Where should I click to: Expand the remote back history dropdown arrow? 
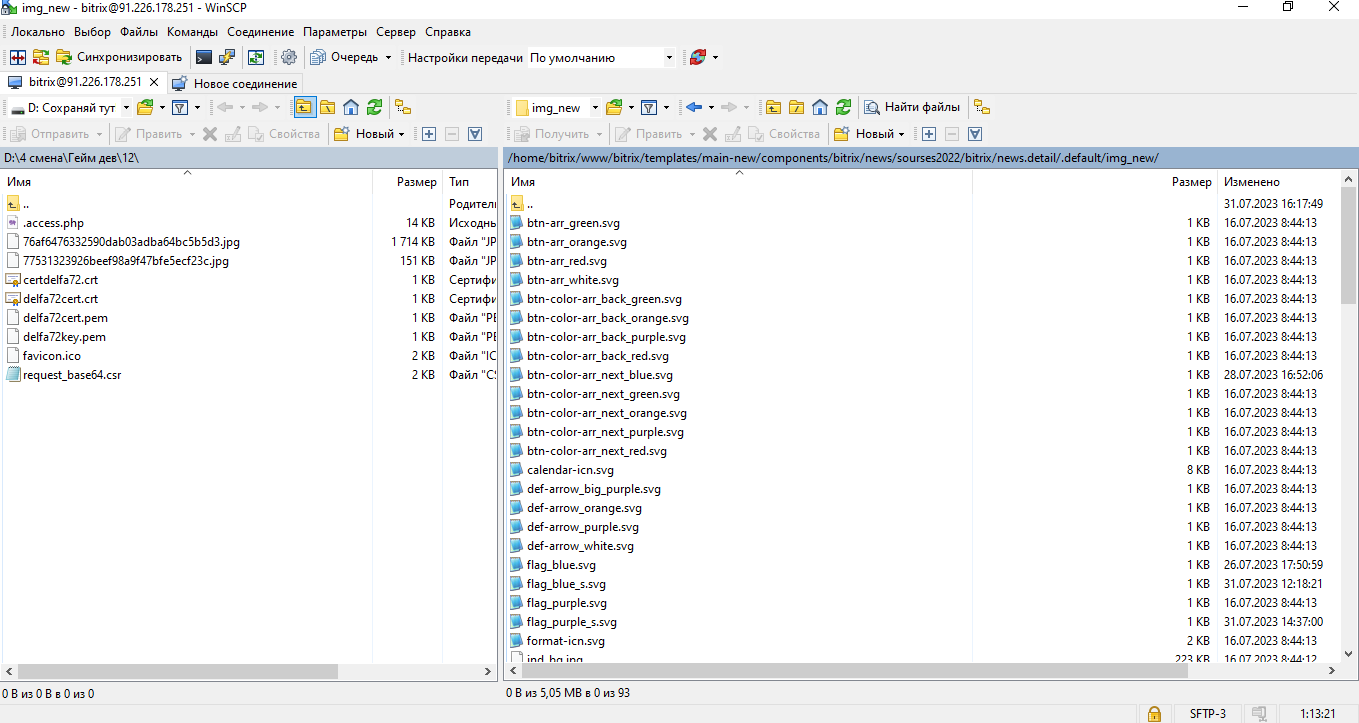[711, 107]
